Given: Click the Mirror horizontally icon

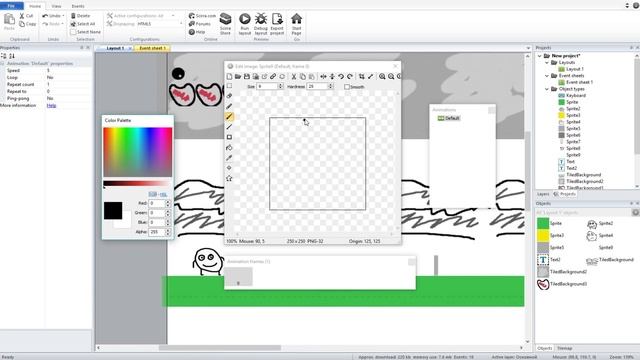Looking at the screenshot, I should pos(323,76).
